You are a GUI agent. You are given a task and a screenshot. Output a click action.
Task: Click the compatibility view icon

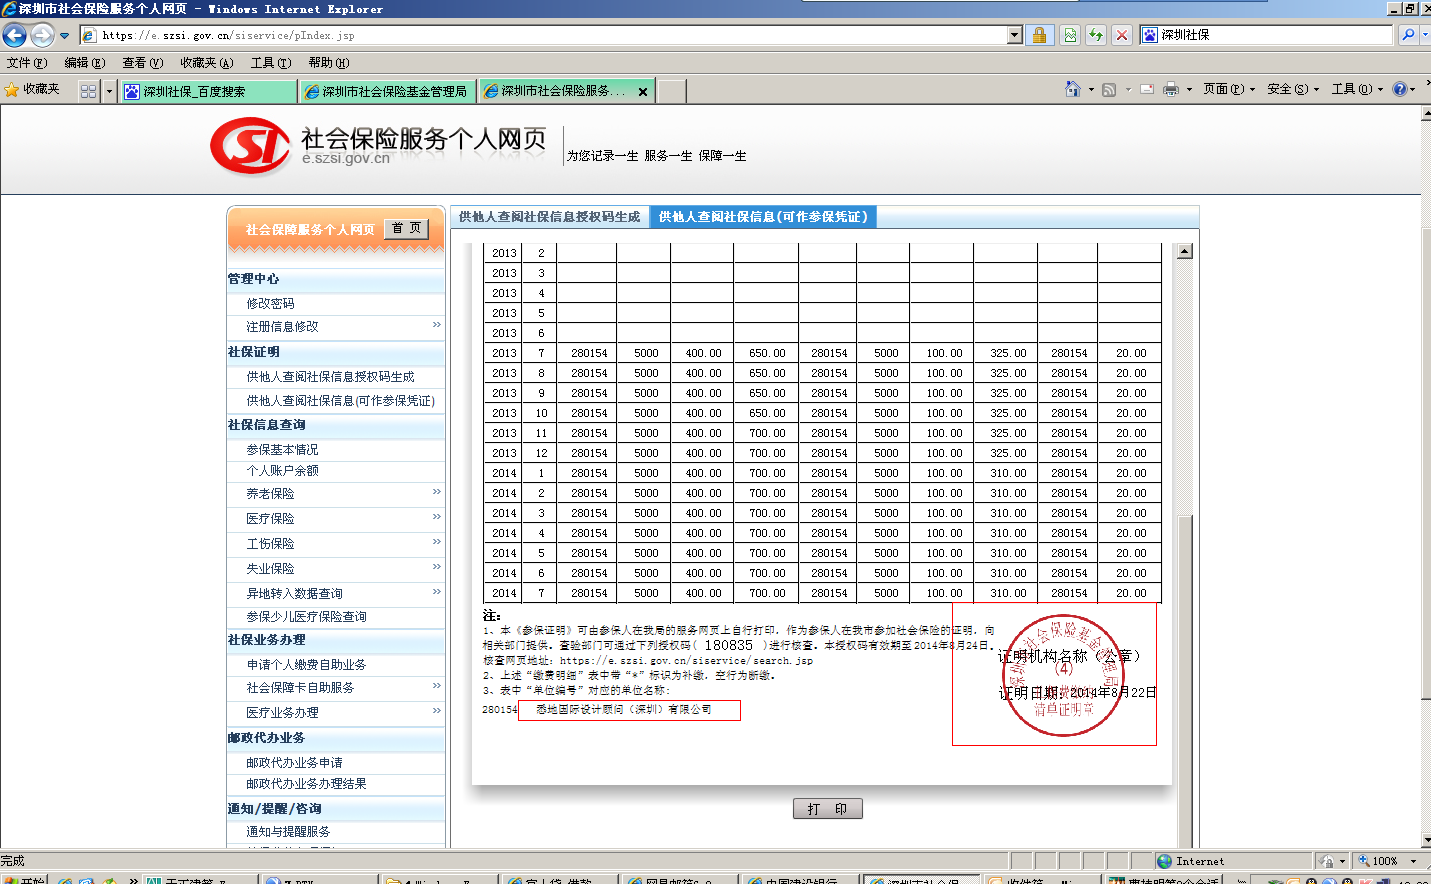tap(1070, 35)
